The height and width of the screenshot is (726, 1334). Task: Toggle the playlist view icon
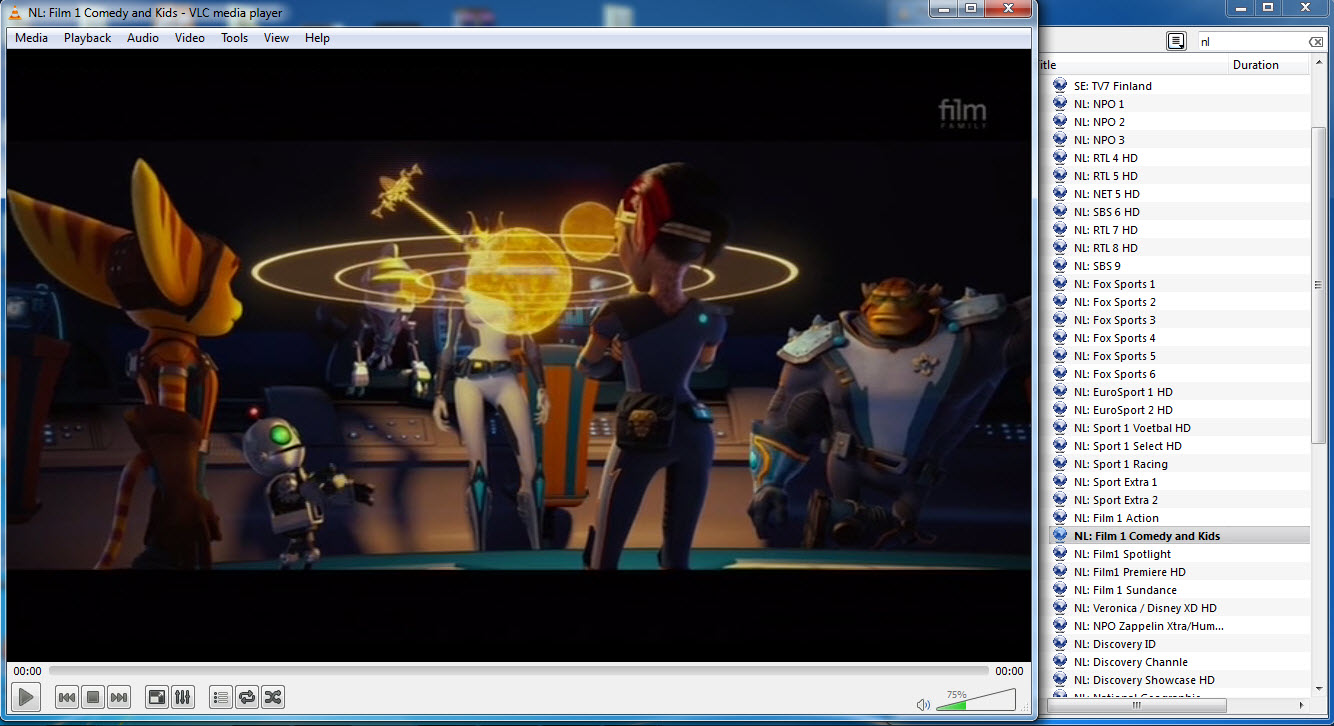coord(221,697)
